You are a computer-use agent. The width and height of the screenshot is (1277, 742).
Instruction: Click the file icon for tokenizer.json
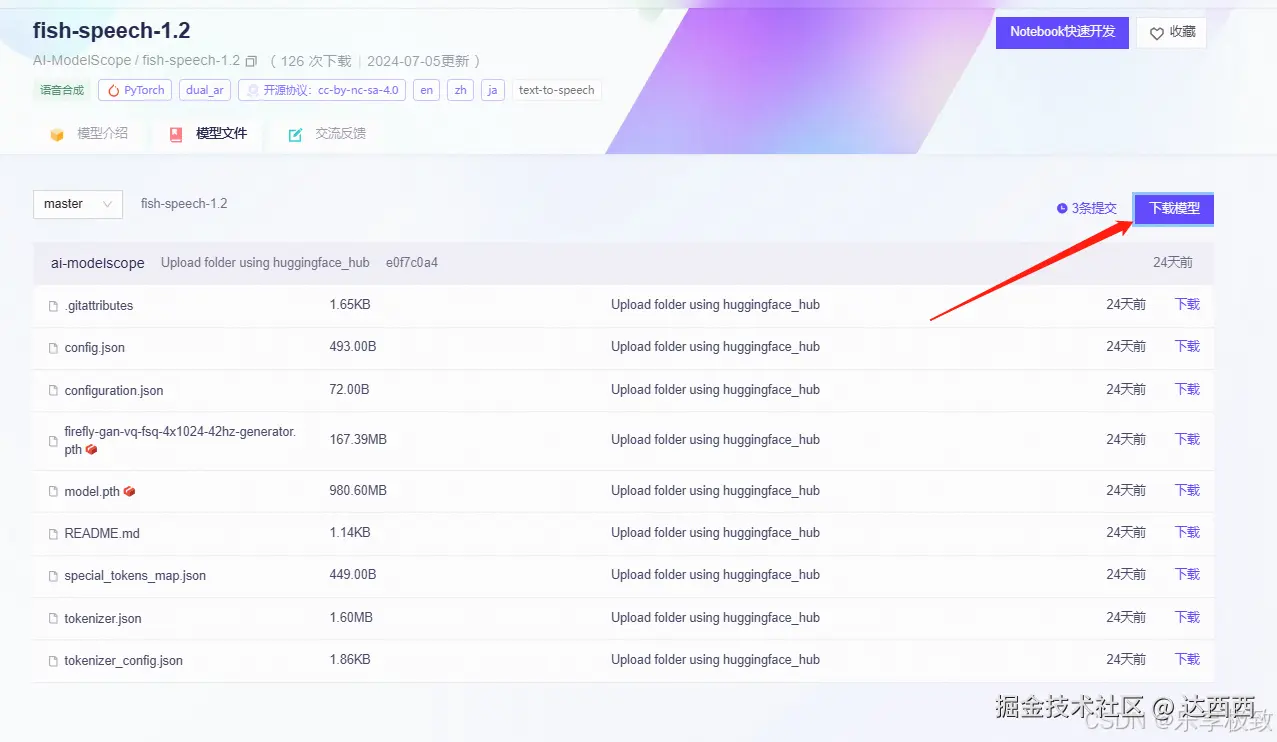coord(54,619)
